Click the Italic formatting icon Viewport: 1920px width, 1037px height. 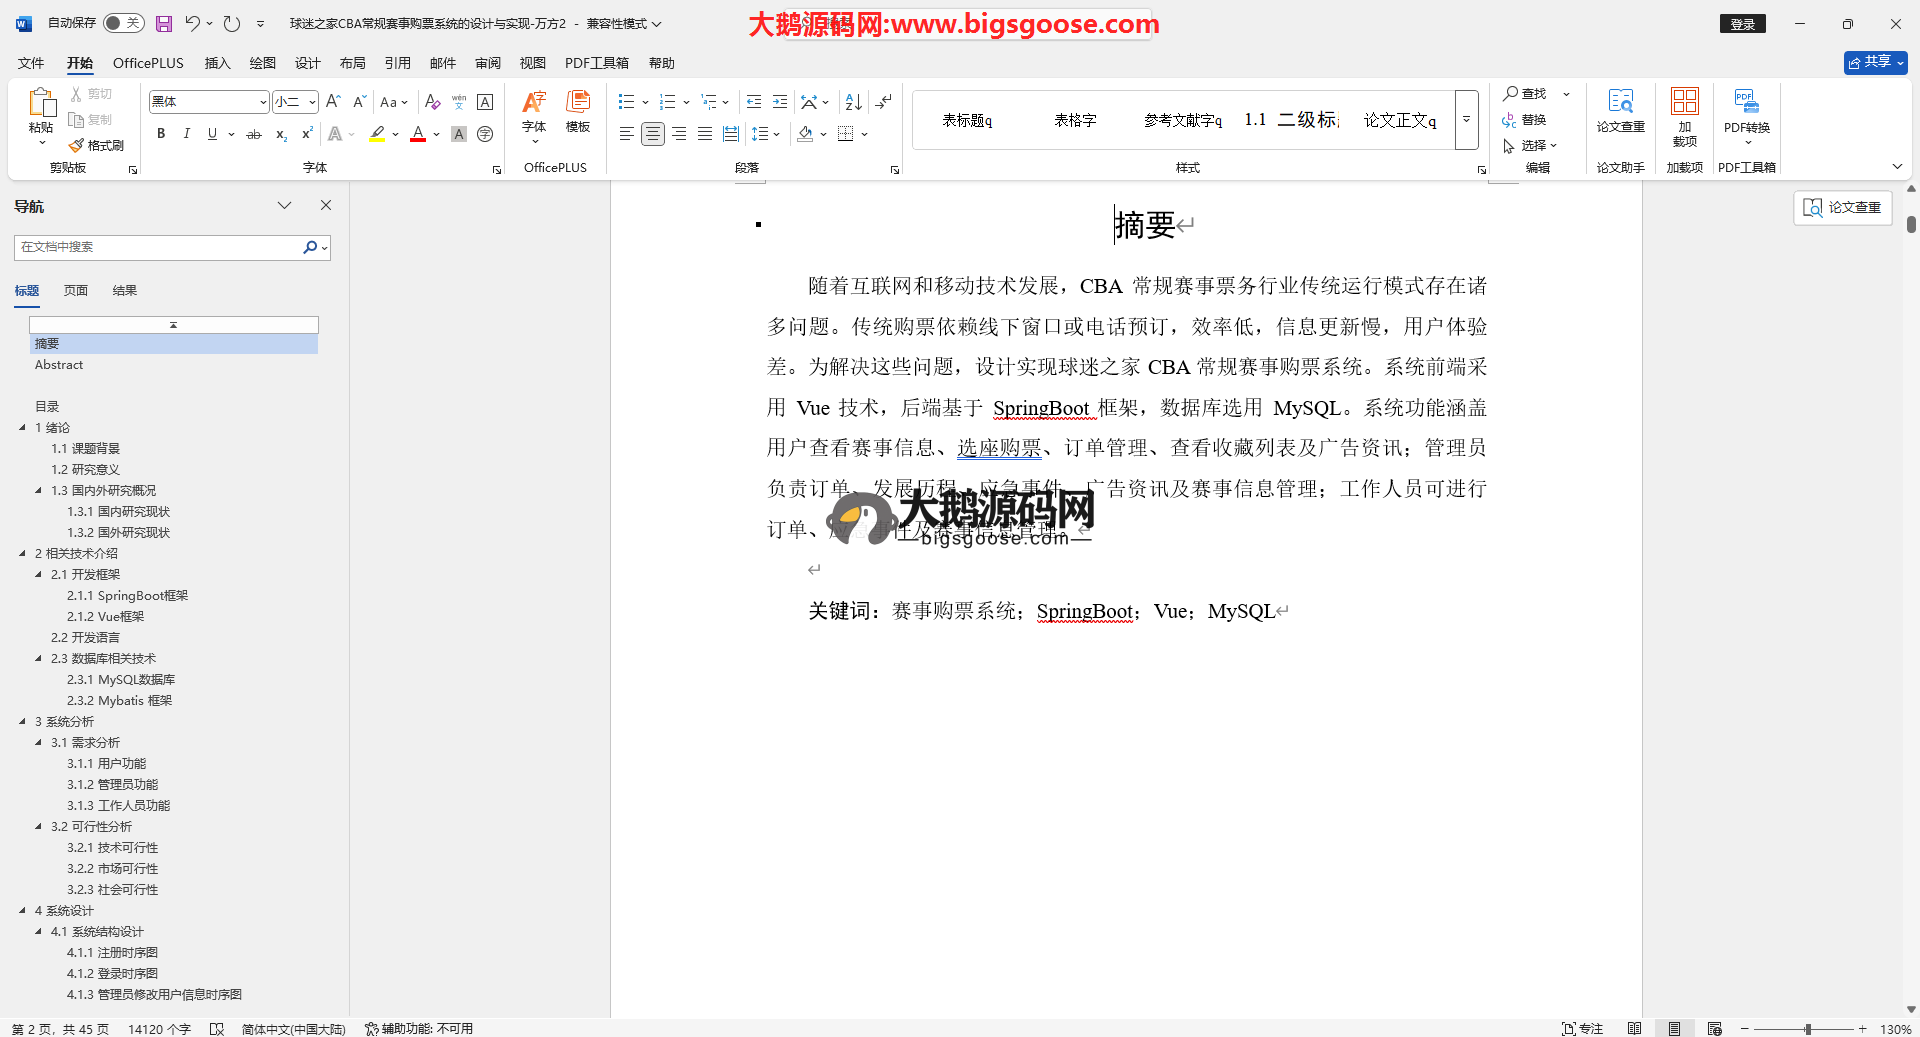[186, 134]
